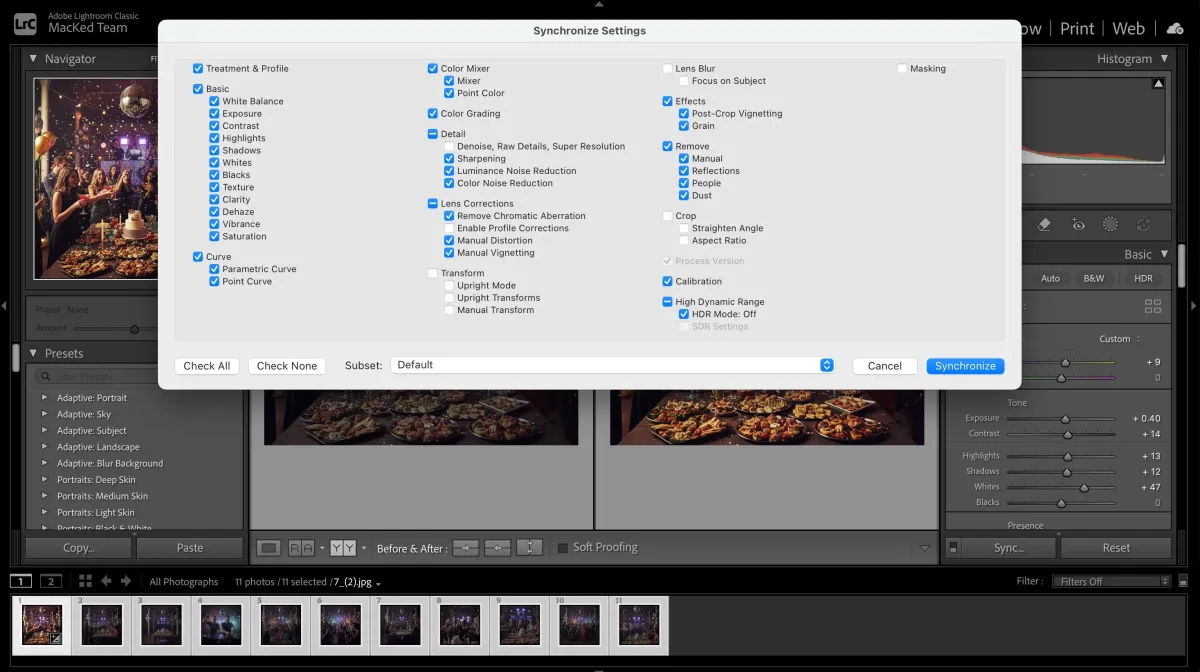
Task: Enable the Masking checkbox
Action: [902, 69]
